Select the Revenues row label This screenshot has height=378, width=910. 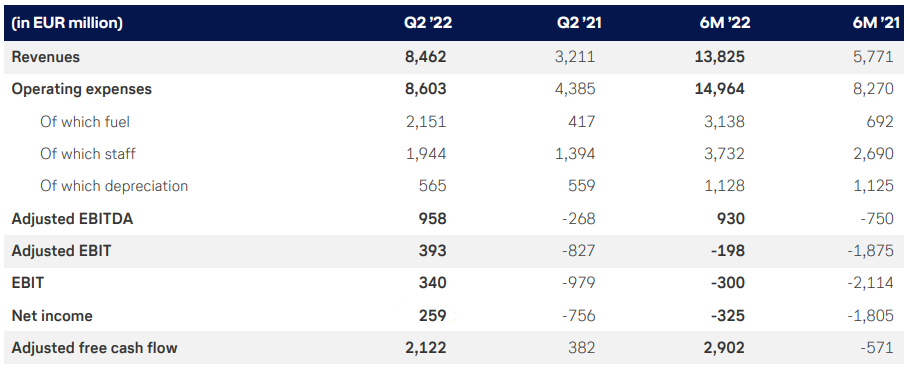pyautogui.click(x=45, y=57)
